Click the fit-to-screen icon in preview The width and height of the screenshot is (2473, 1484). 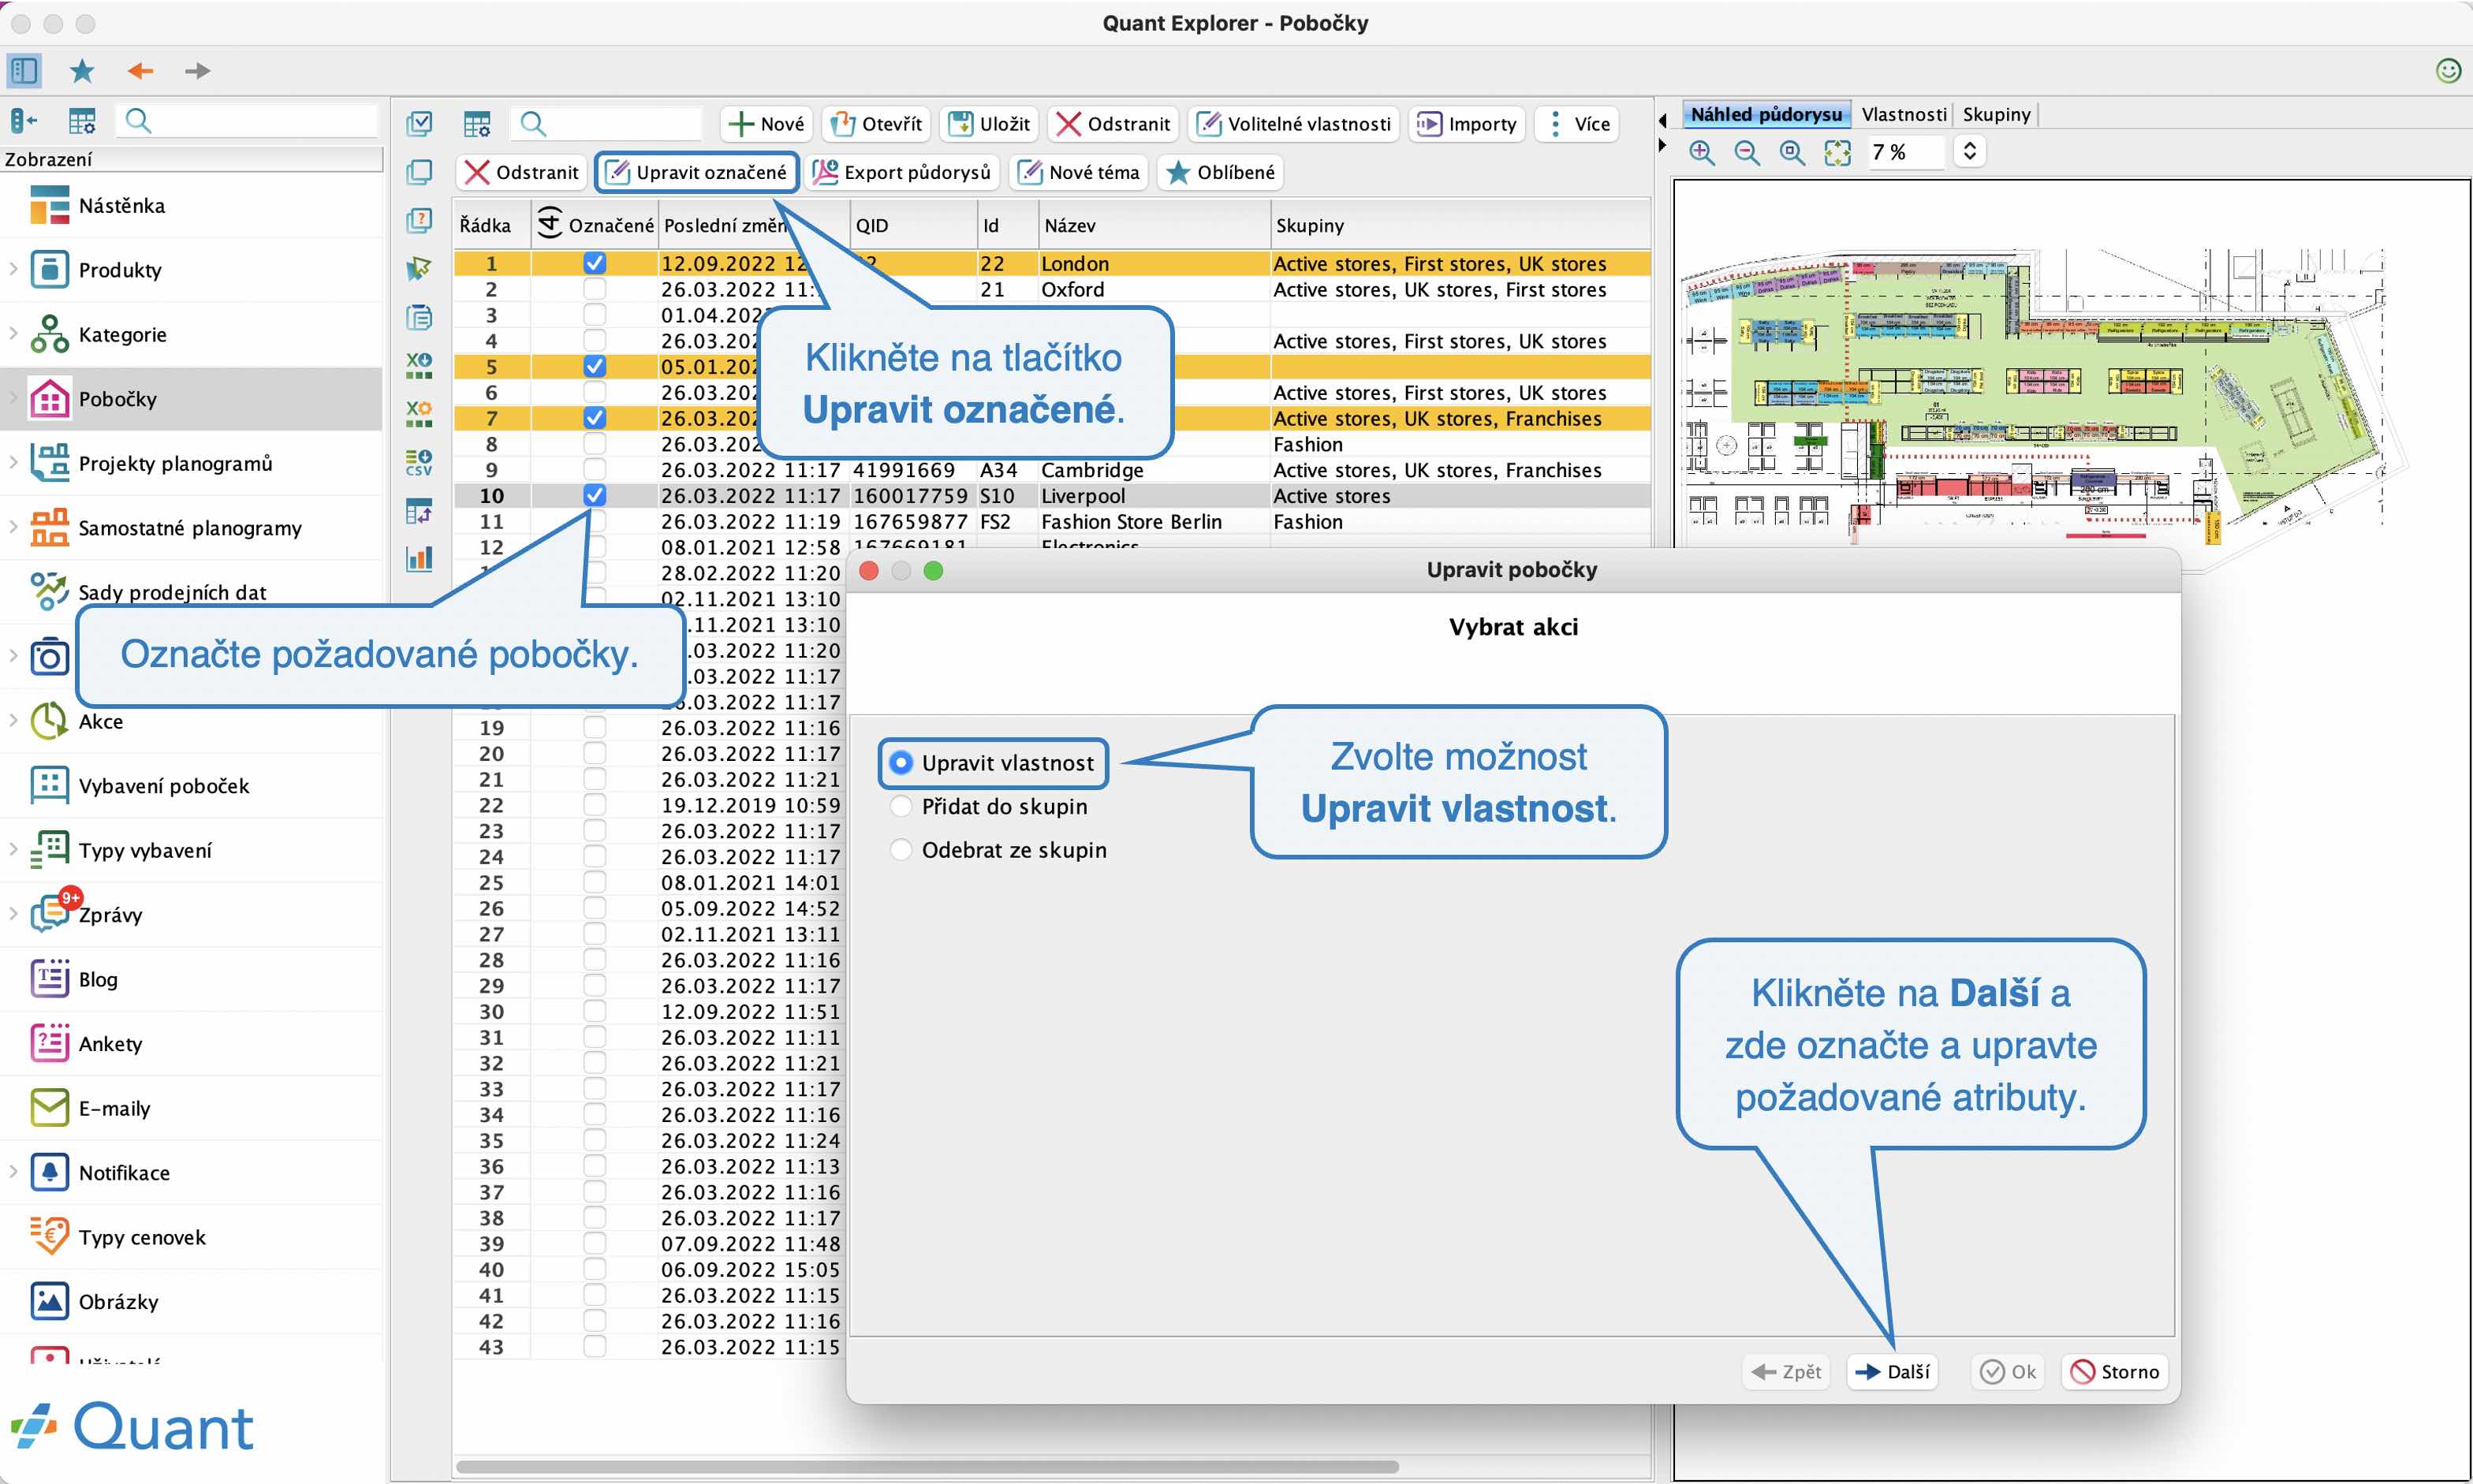click(1837, 152)
